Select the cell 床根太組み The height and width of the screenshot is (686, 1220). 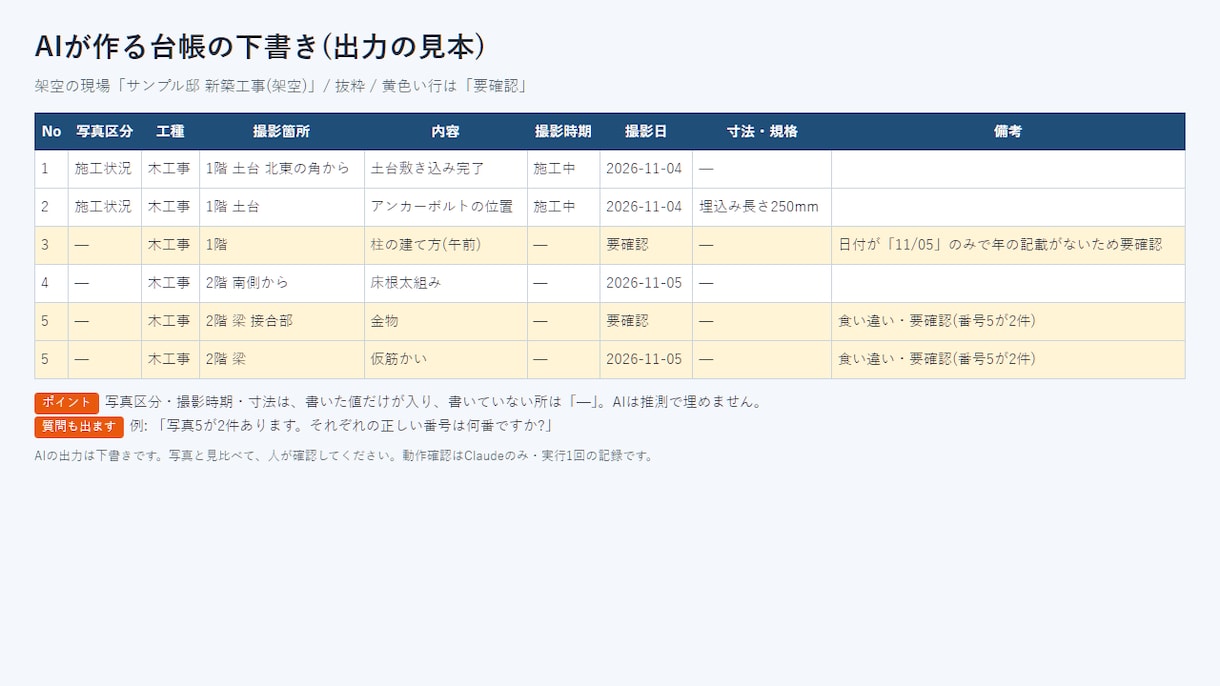coord(446,283)
